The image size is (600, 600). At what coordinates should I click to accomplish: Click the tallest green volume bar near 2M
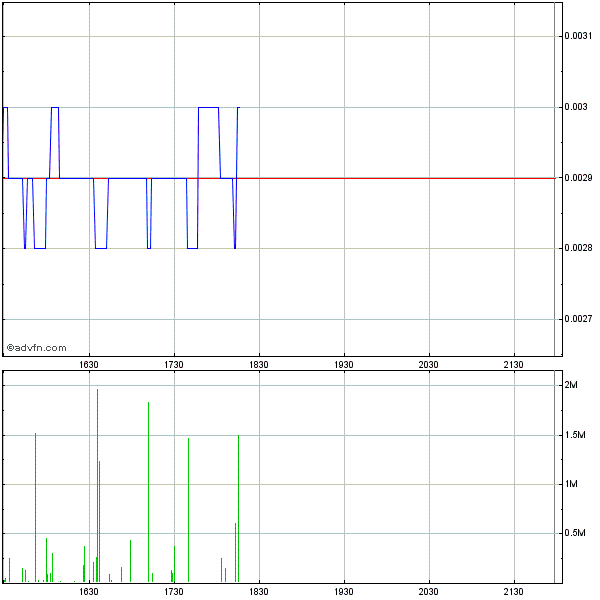coord(98,486)
